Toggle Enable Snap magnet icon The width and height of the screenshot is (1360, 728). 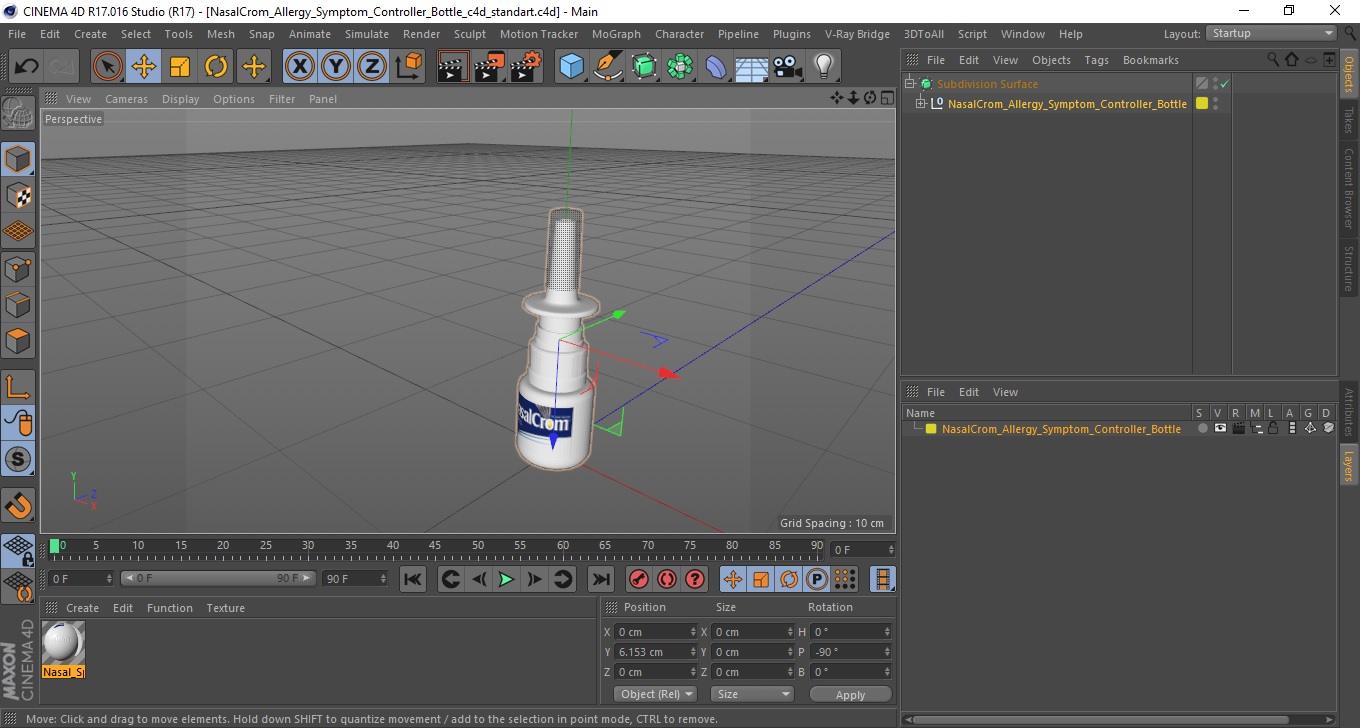pyautogui.click(x=18, y=505)
